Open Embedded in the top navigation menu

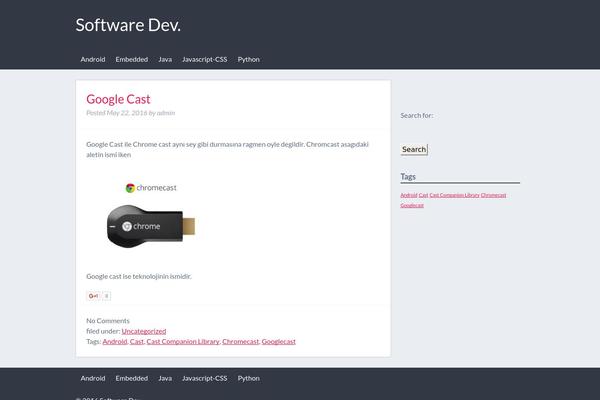point(132,59)
